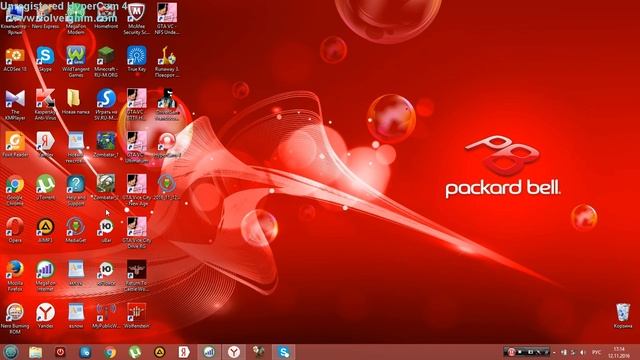Image resolution: width=640 pixels, height=360 pixels.
Task: Launch Google Chrome from the desktop shortcut
Action: coord(15,190)
